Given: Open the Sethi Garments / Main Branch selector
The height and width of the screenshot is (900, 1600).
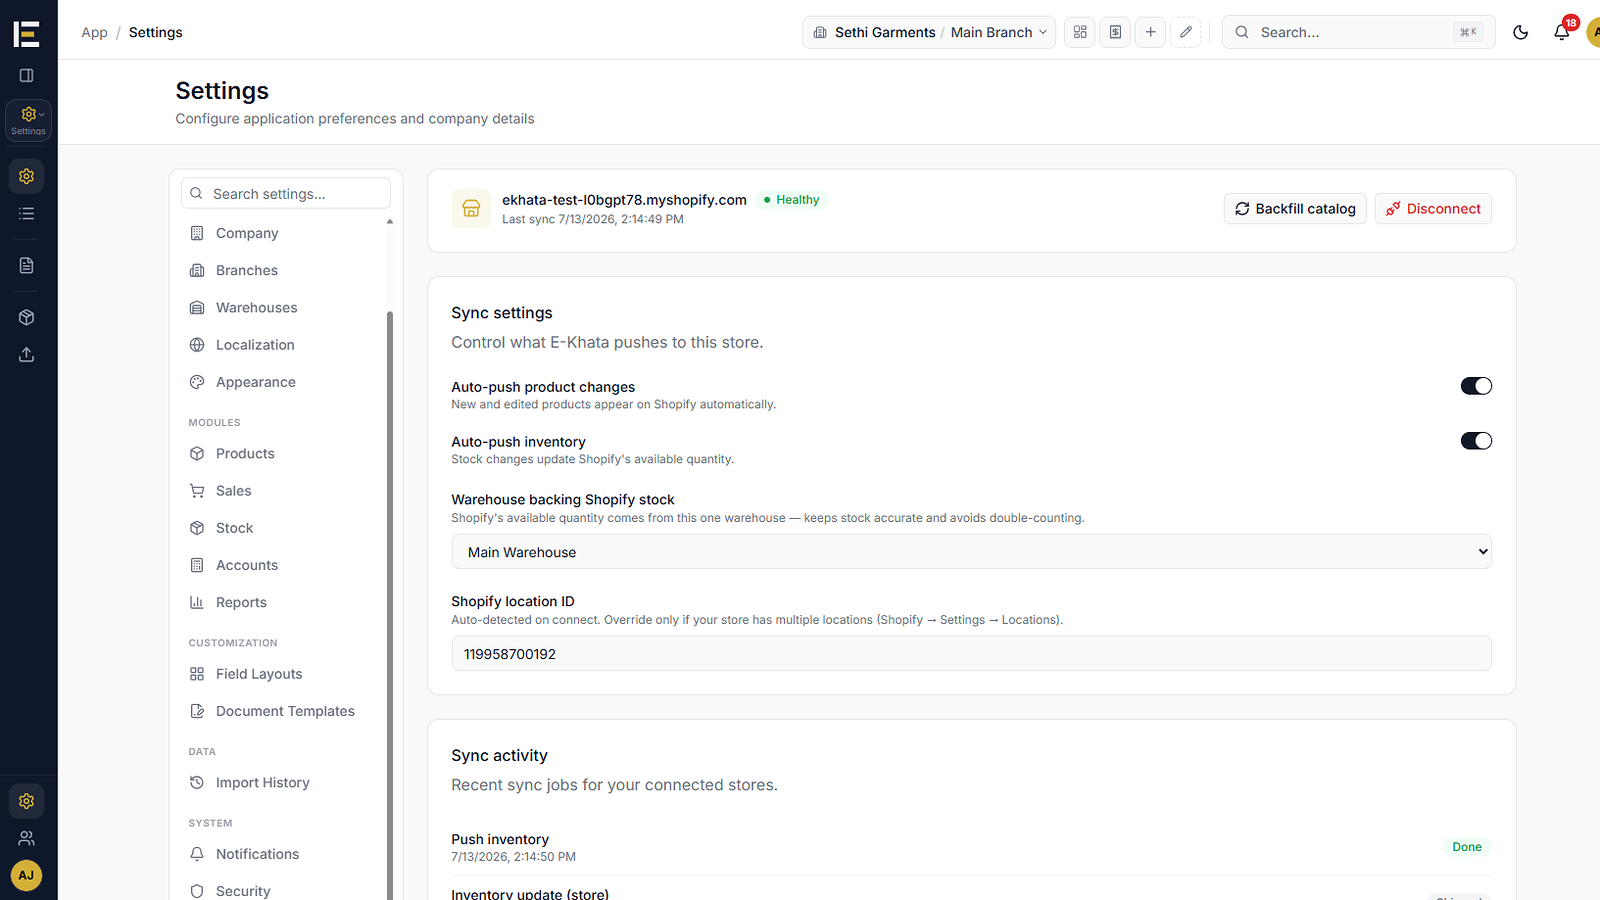Looking at the screenshot, I should [929, 32].
